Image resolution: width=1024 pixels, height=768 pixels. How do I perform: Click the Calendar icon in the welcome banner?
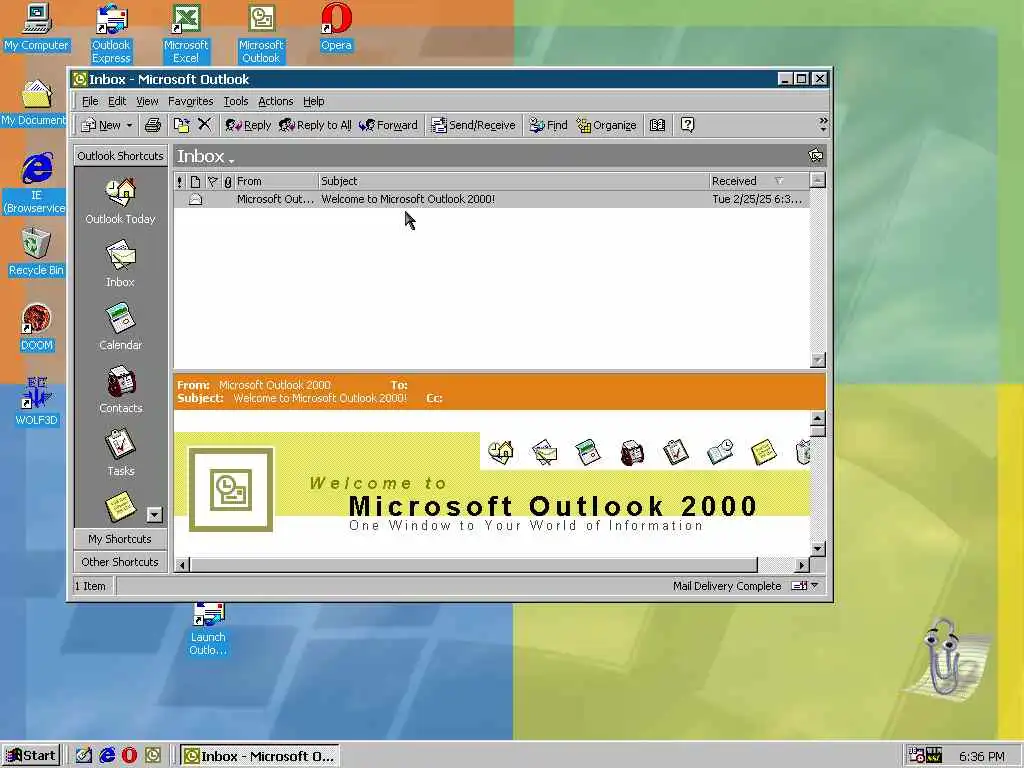coord(588,452)
